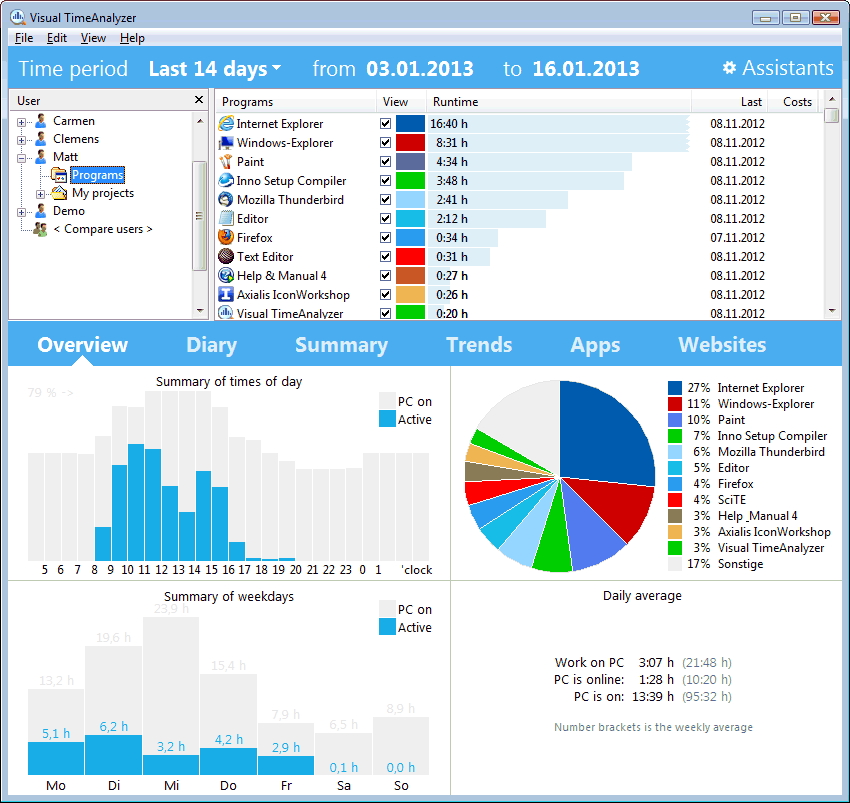The image size is (850, 803).
Task: Open the Edit menu
Action: point(56,38)
